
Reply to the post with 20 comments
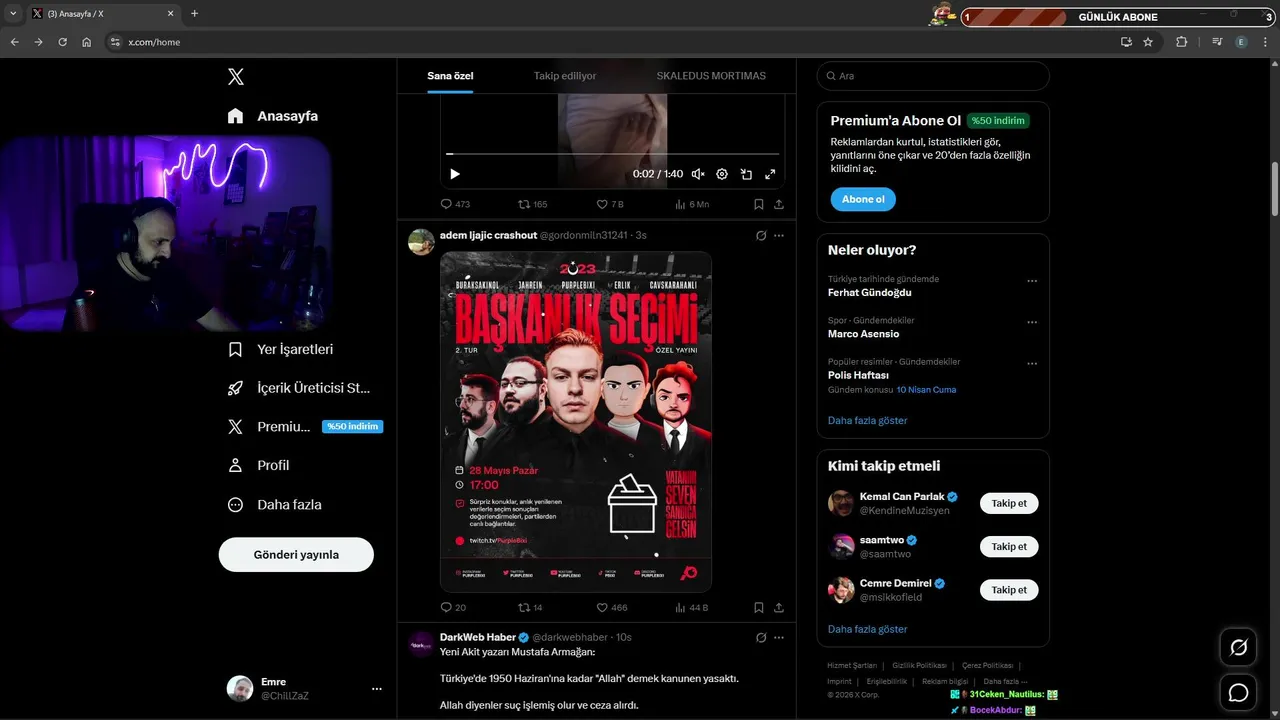453,607
